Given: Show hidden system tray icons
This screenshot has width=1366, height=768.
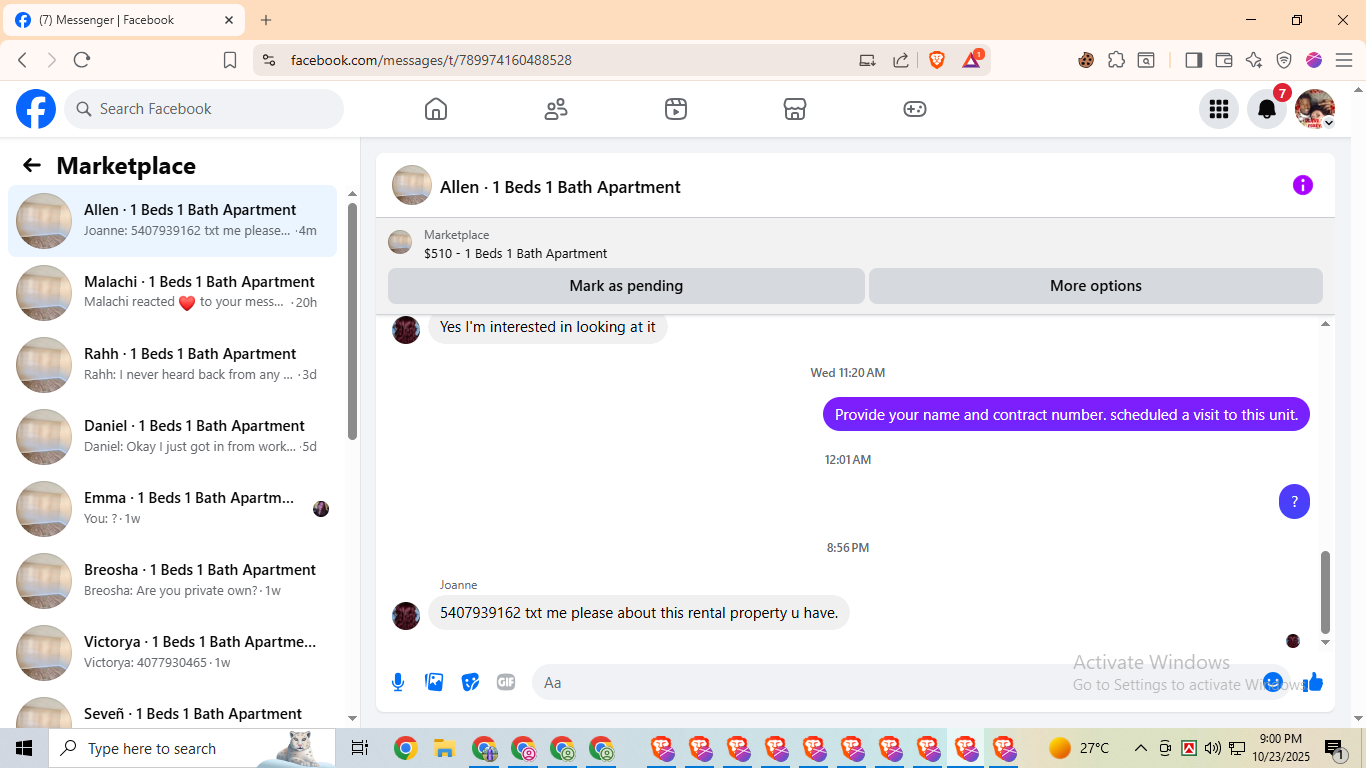Looking at the screenshot, I should pos(1140,748).
